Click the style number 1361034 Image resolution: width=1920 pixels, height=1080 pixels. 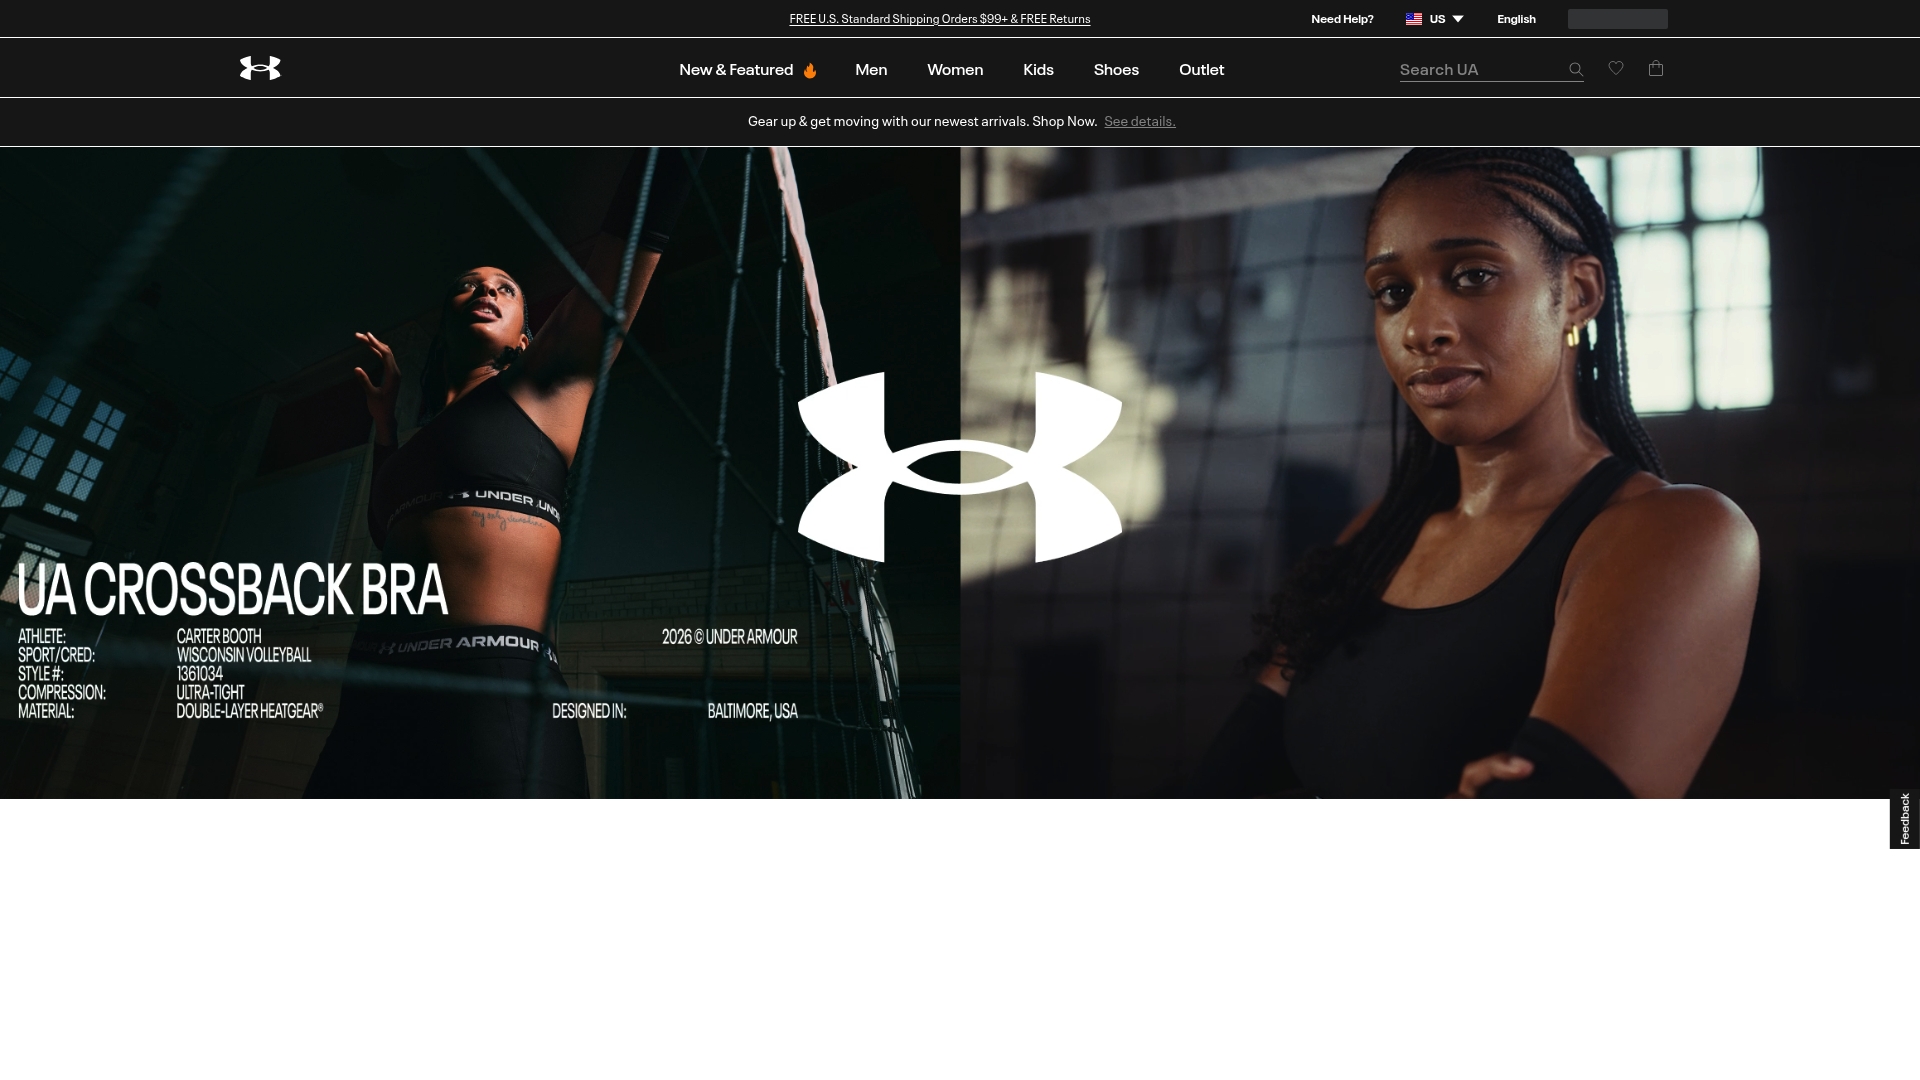200,674
